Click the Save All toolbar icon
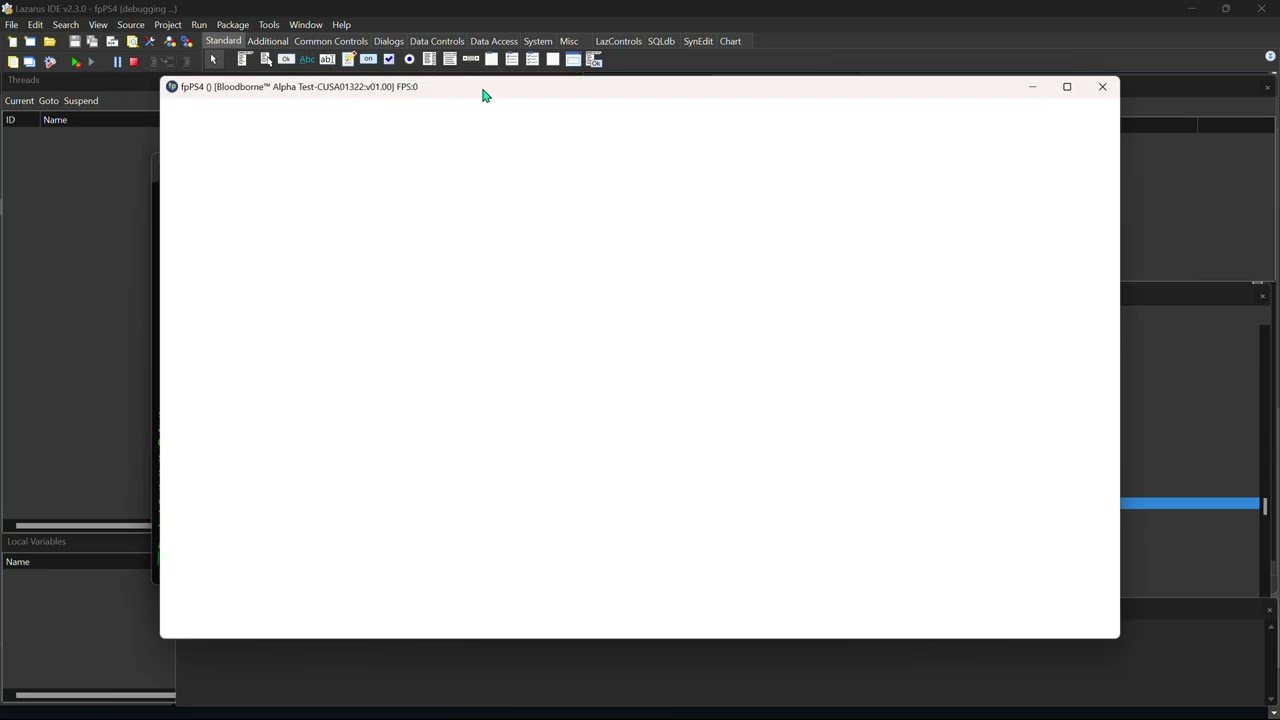Screen dimensions: 1280x720 click(x=92, y=41)
